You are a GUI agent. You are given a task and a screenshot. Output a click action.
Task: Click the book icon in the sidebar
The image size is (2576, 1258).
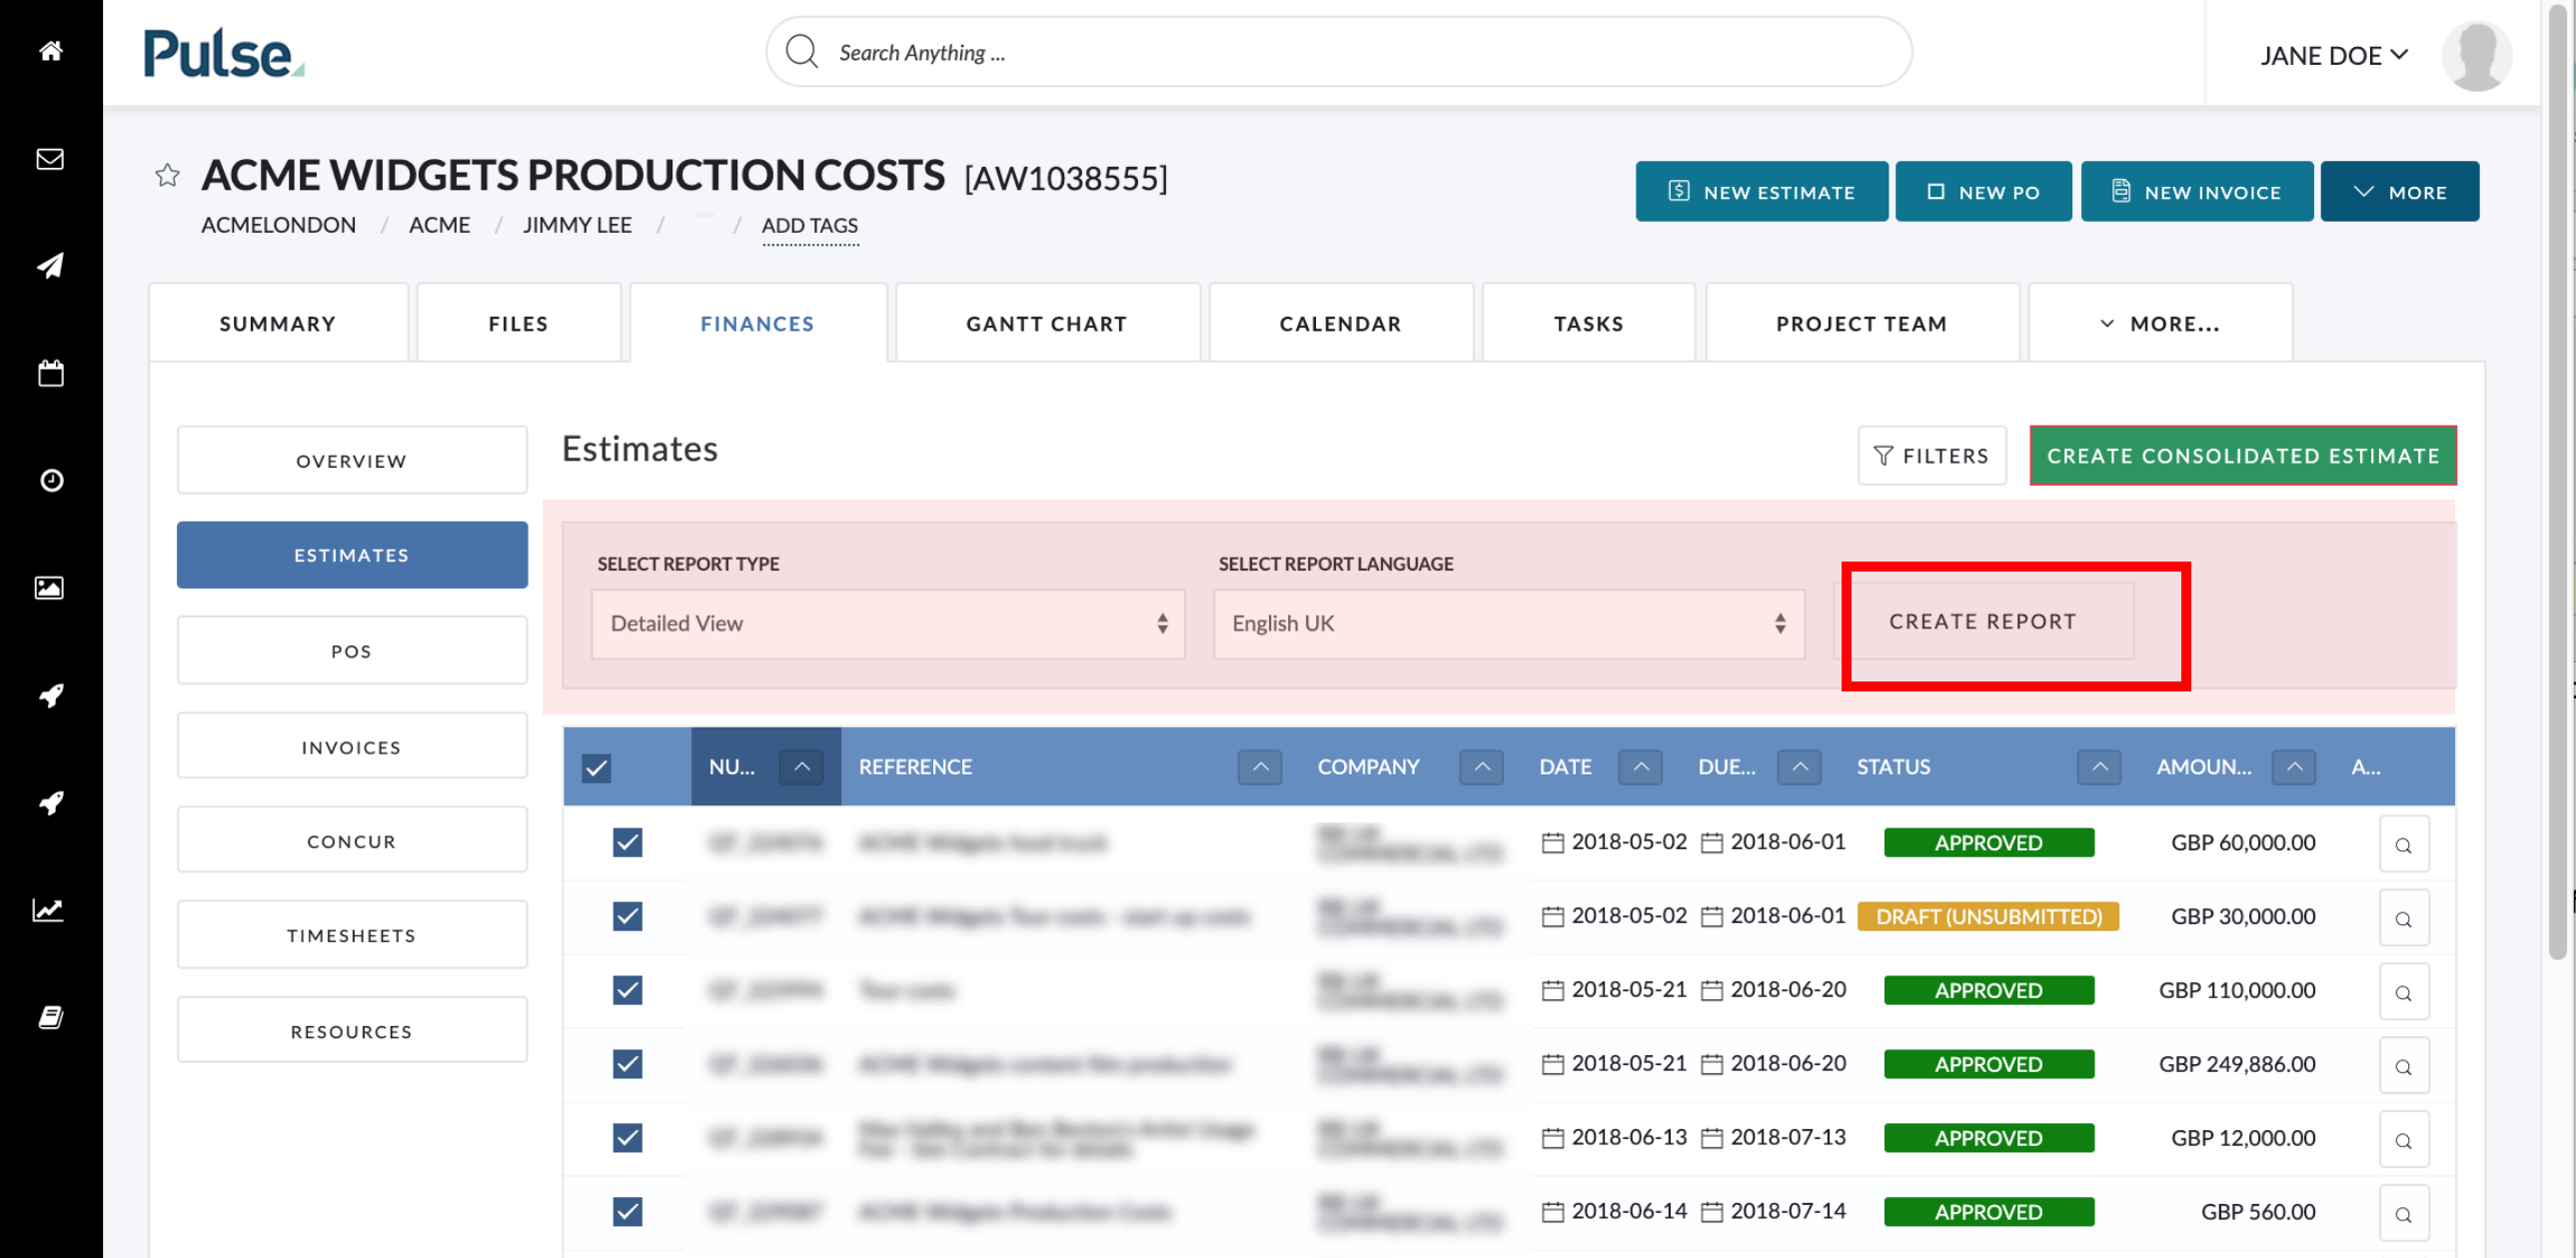51,1017
